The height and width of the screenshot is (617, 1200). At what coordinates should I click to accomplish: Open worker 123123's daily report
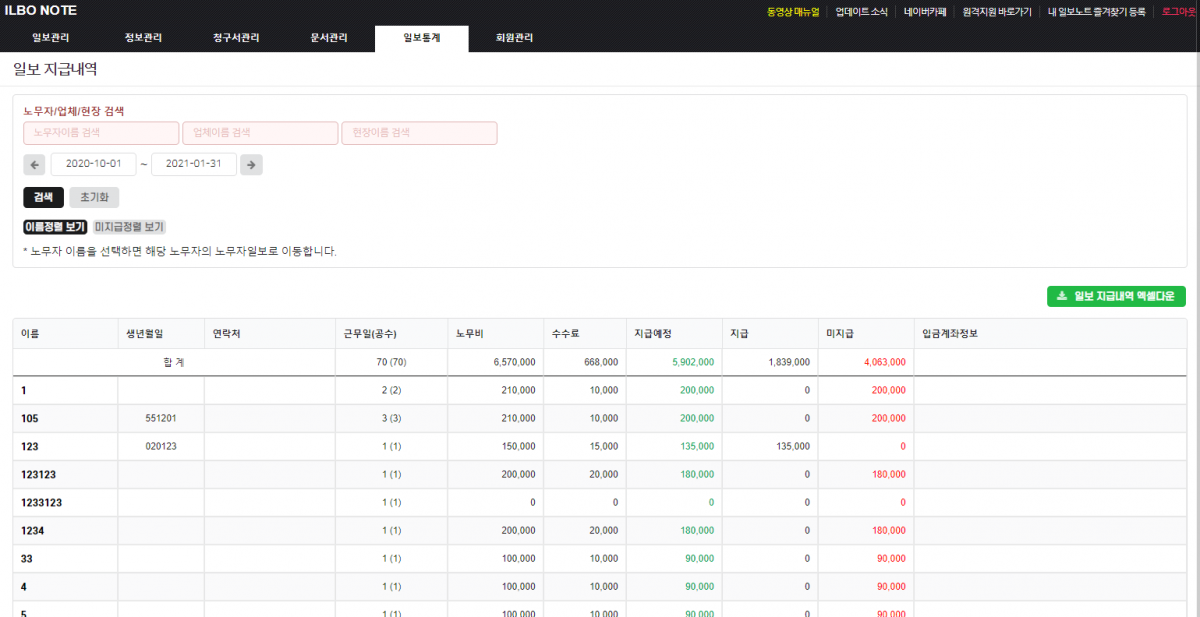[42, 474]
